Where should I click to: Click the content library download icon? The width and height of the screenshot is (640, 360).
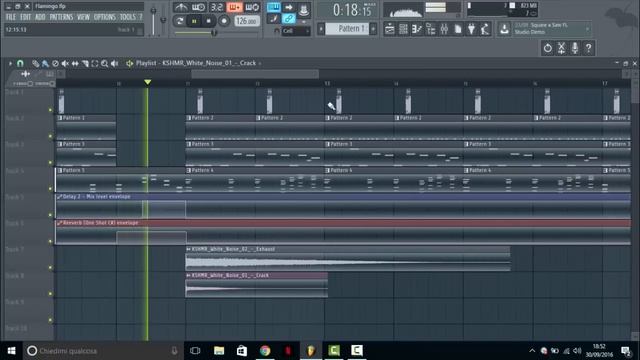coord(504,29)
